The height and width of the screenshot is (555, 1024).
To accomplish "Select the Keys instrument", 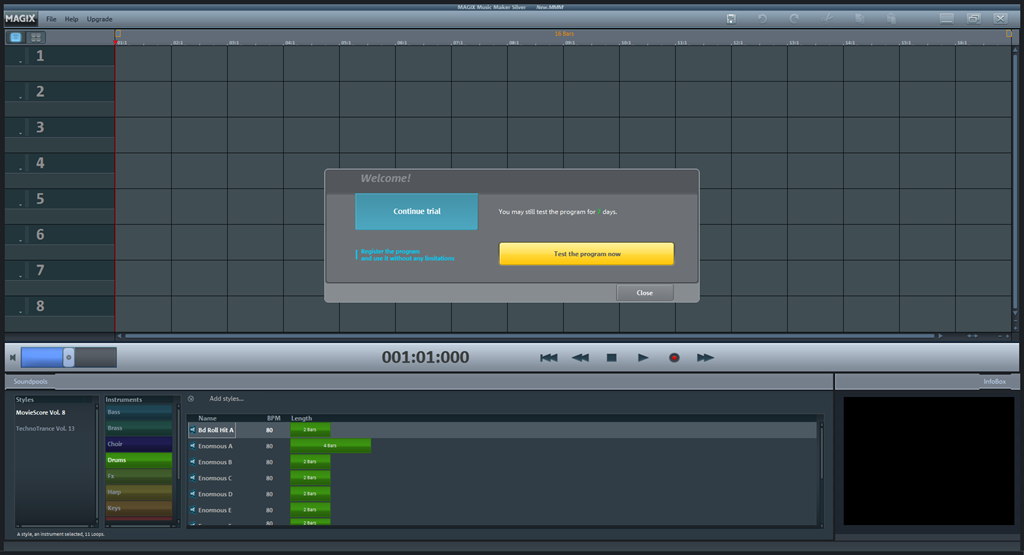I will 138,508.
